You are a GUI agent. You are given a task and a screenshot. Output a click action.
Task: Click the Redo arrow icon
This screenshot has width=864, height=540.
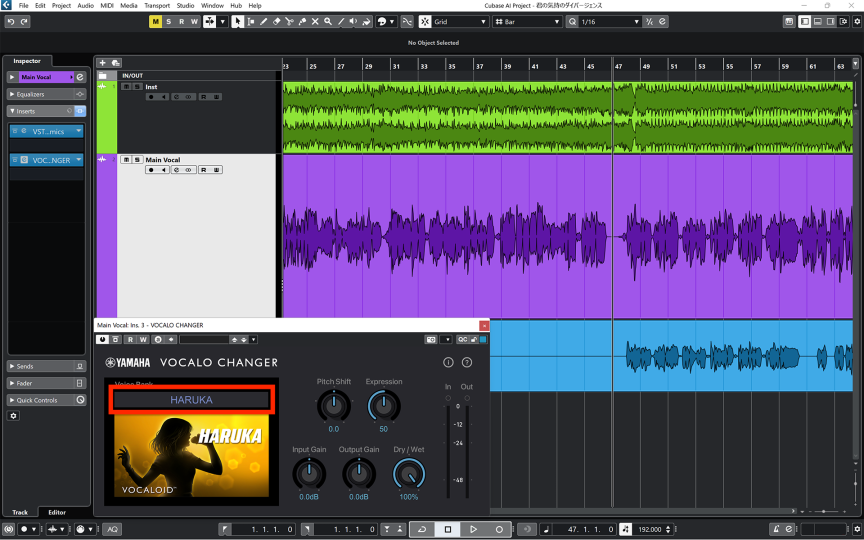24,21
